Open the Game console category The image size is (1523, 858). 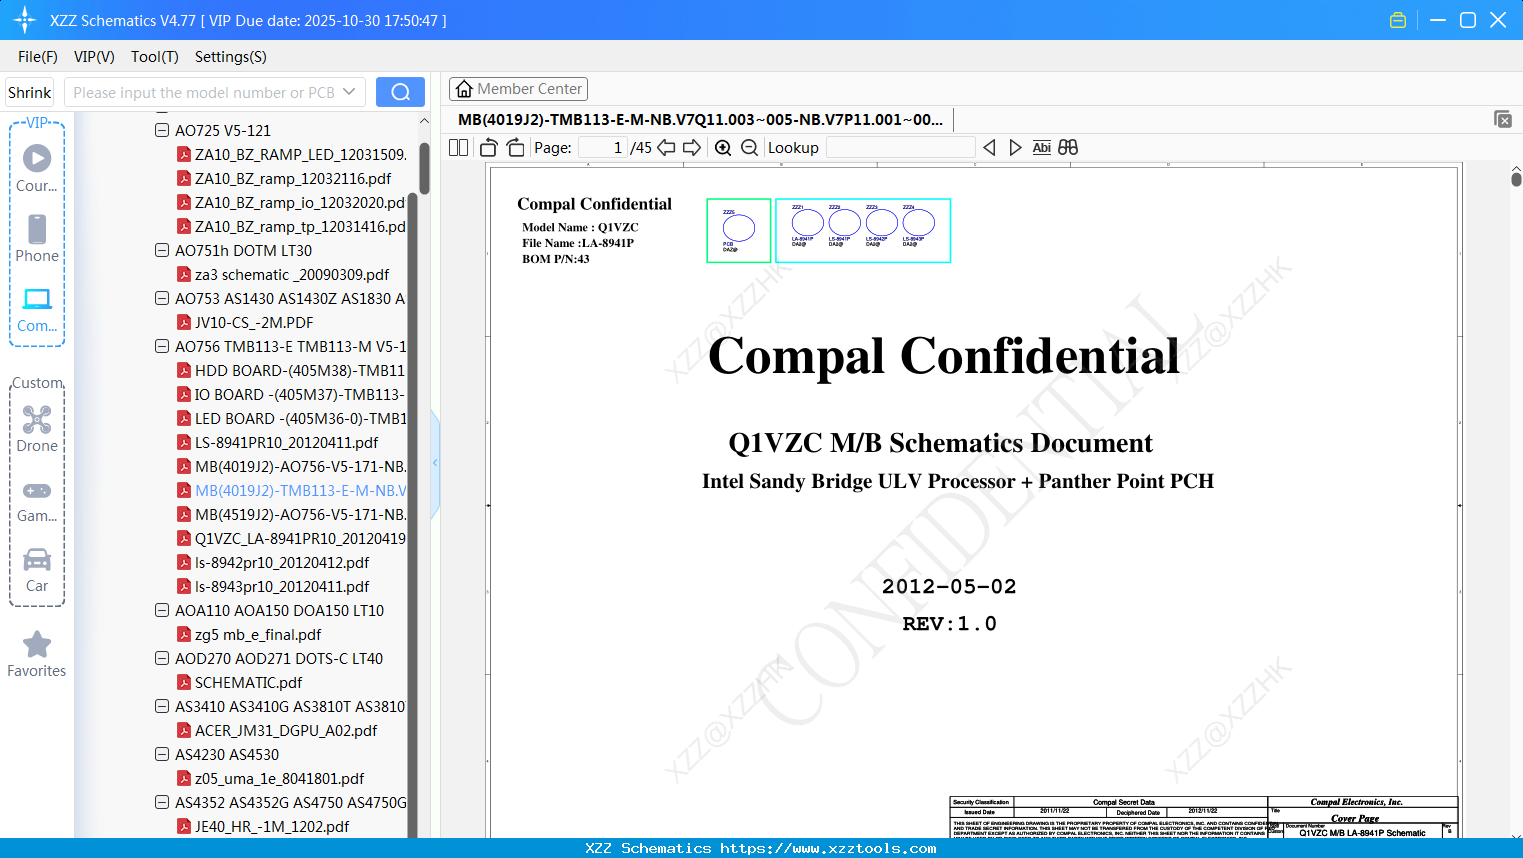(x=37, y=501)
